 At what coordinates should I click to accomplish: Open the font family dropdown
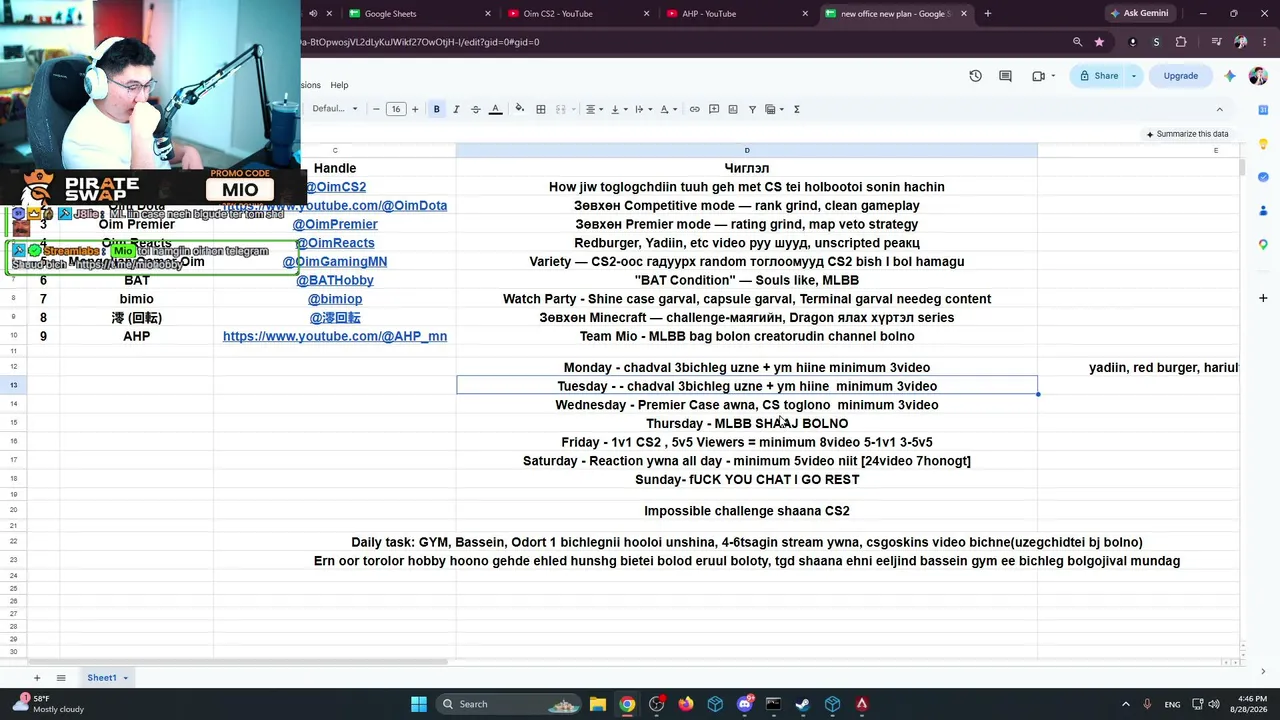click(x=334, y=109)
